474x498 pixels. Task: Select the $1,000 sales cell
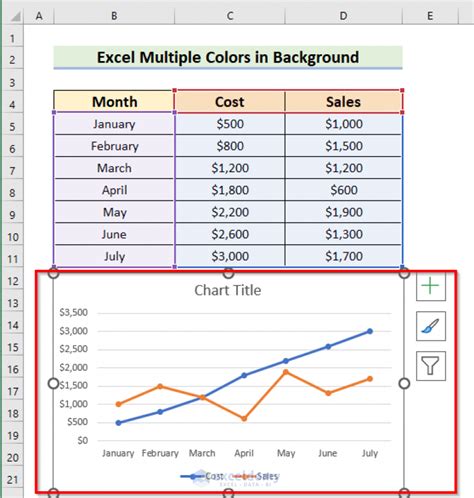tap(344, 124)
